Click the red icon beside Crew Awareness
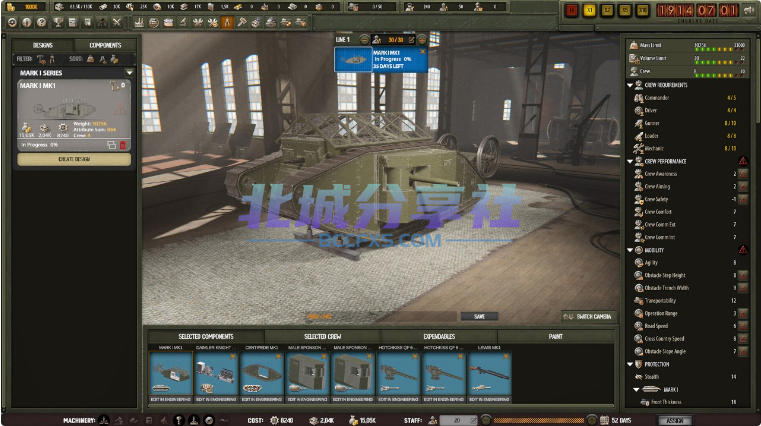761x426 pixels. point(743,174)
